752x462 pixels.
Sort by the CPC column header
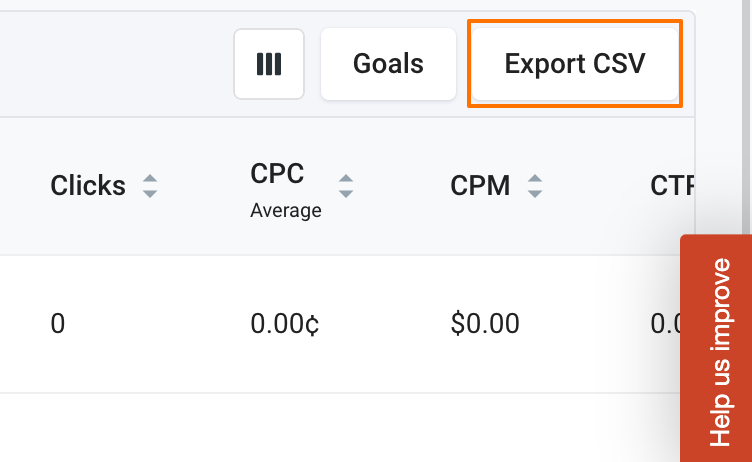point(277,174)
